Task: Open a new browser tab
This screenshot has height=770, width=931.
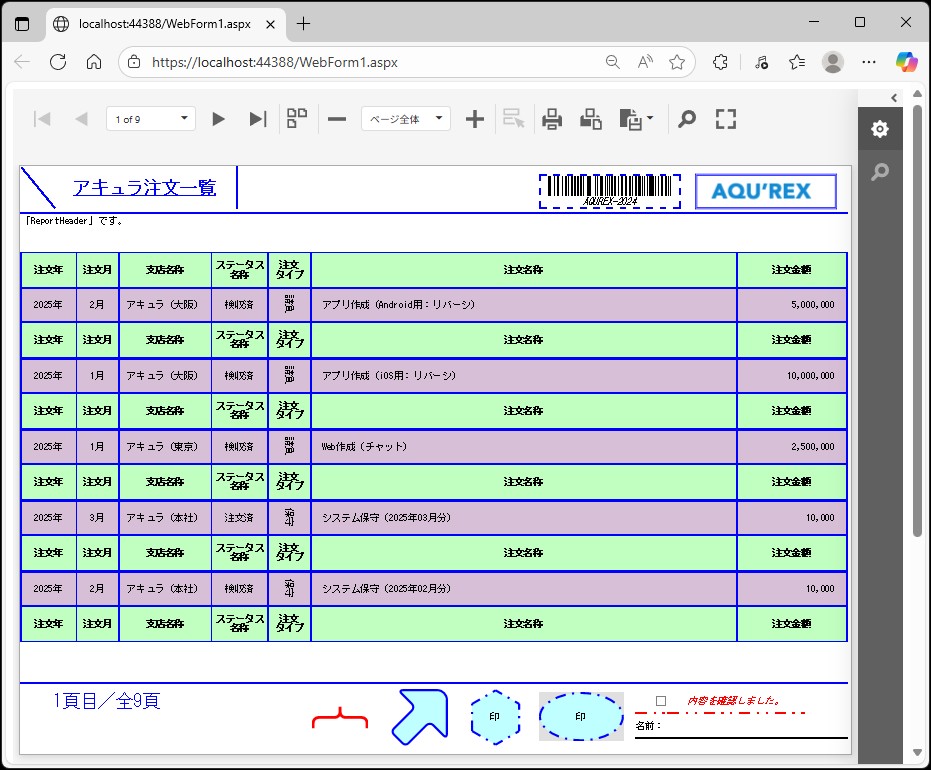Action: pyautogui.click(x=304, y=23)
